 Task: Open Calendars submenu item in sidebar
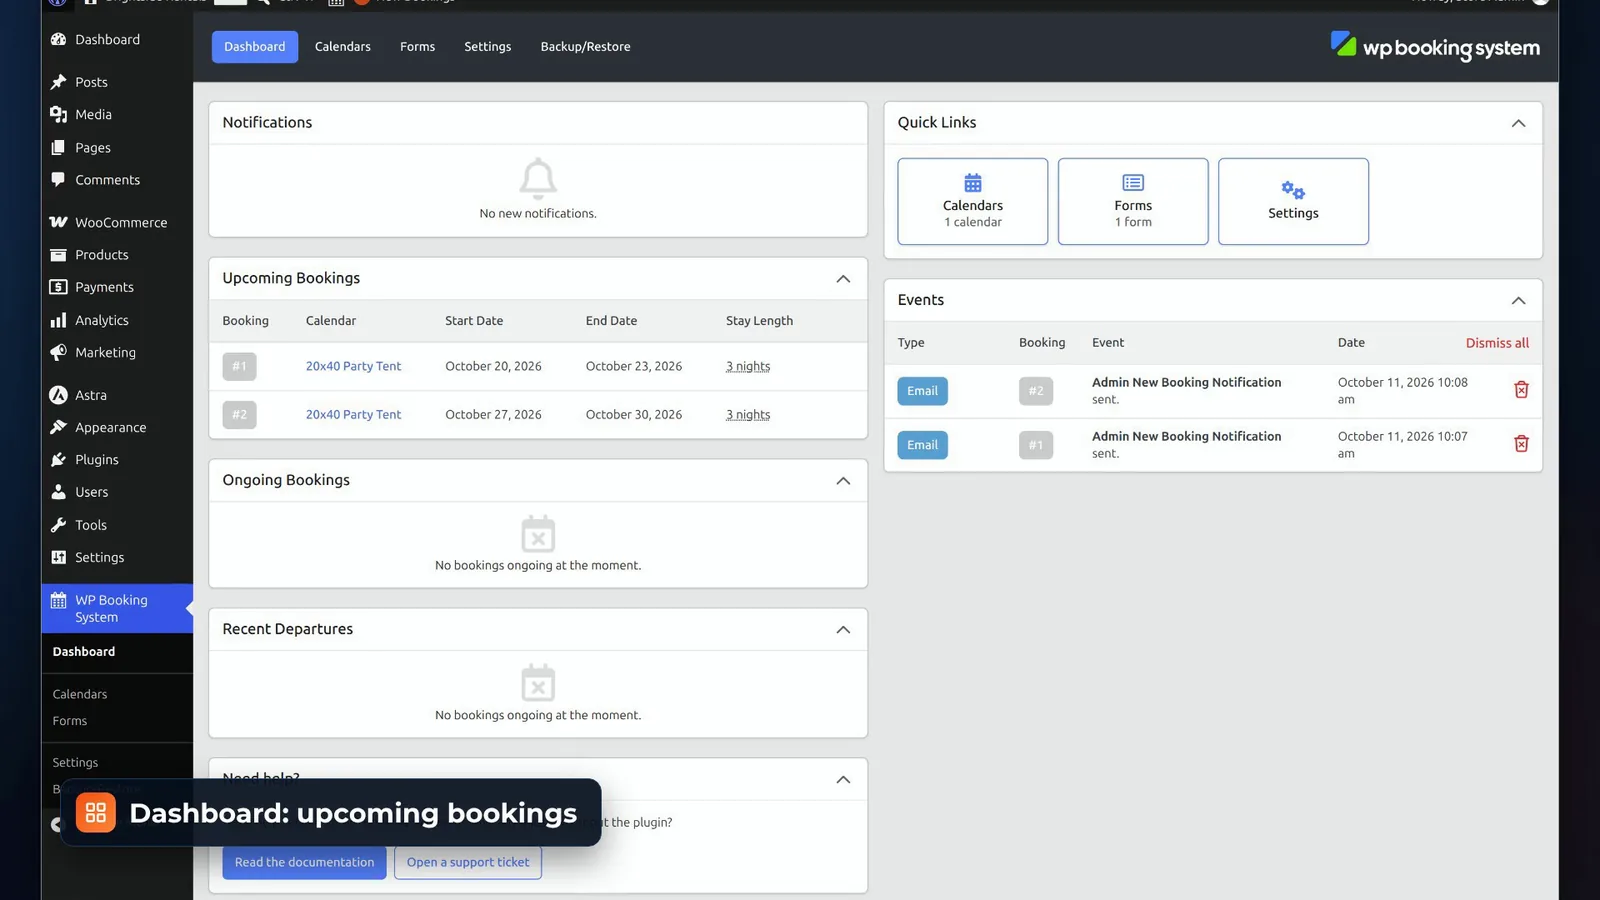80,694
